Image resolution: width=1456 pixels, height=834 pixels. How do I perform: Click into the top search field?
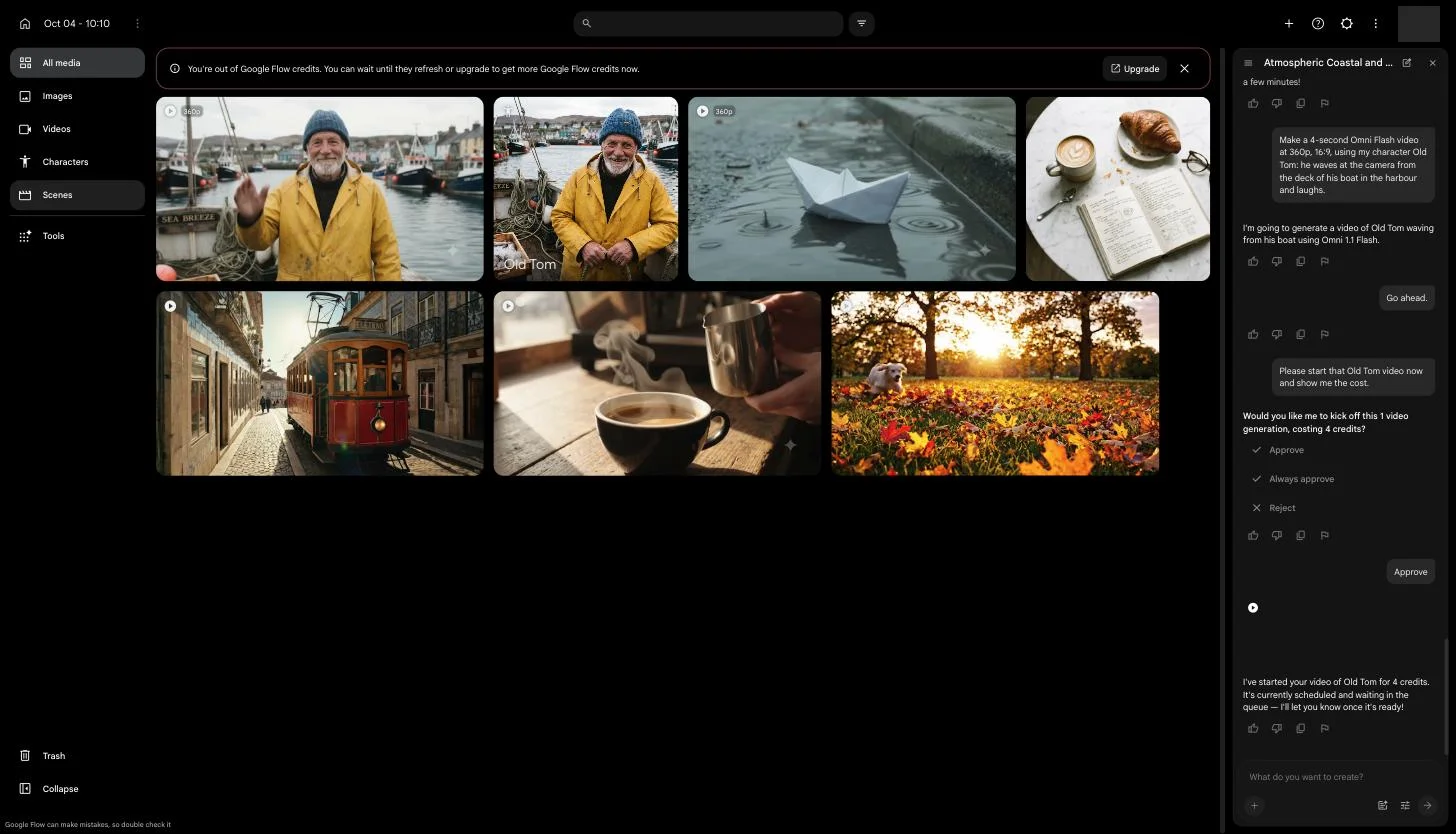coord(708,23)
